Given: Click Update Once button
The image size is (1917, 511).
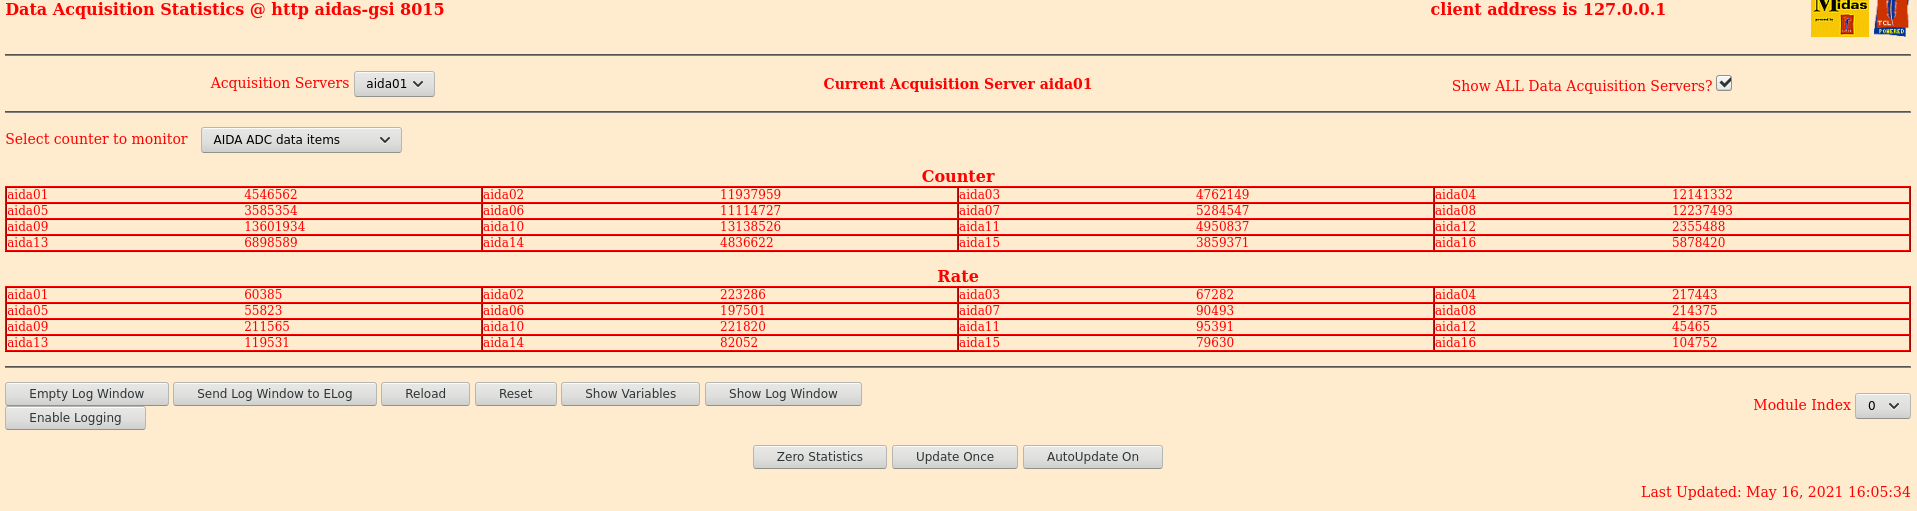Looking at the screenshot, I should tap(955, 457).
